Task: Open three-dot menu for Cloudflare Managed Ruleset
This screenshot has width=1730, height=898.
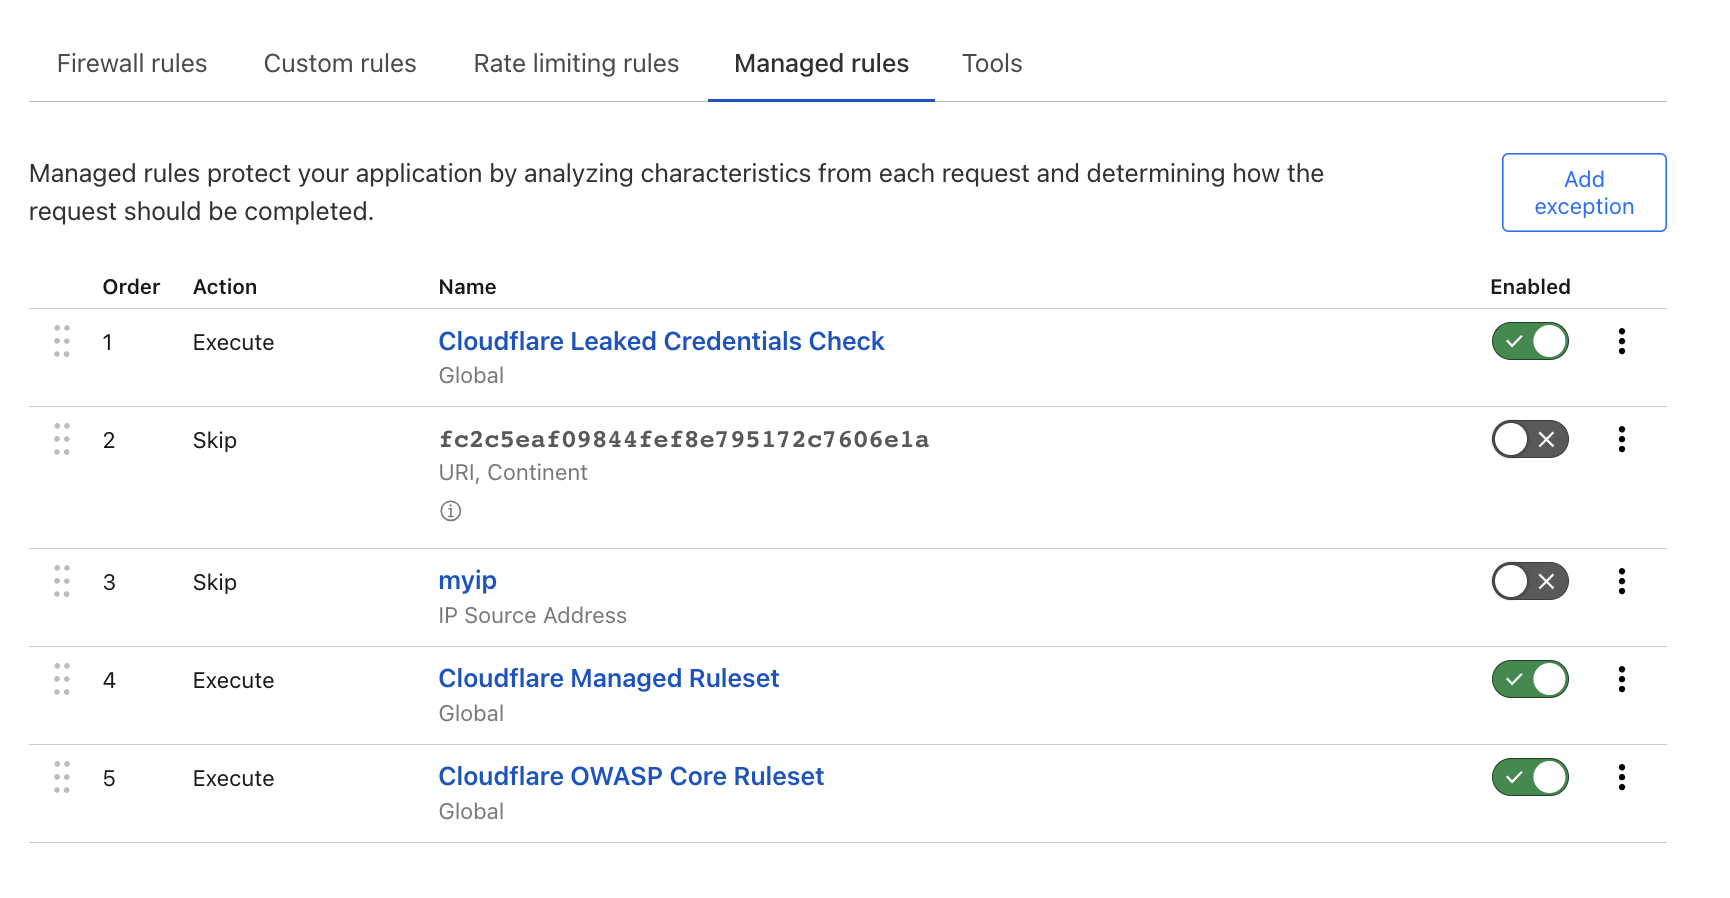Action: point(1621,679)
